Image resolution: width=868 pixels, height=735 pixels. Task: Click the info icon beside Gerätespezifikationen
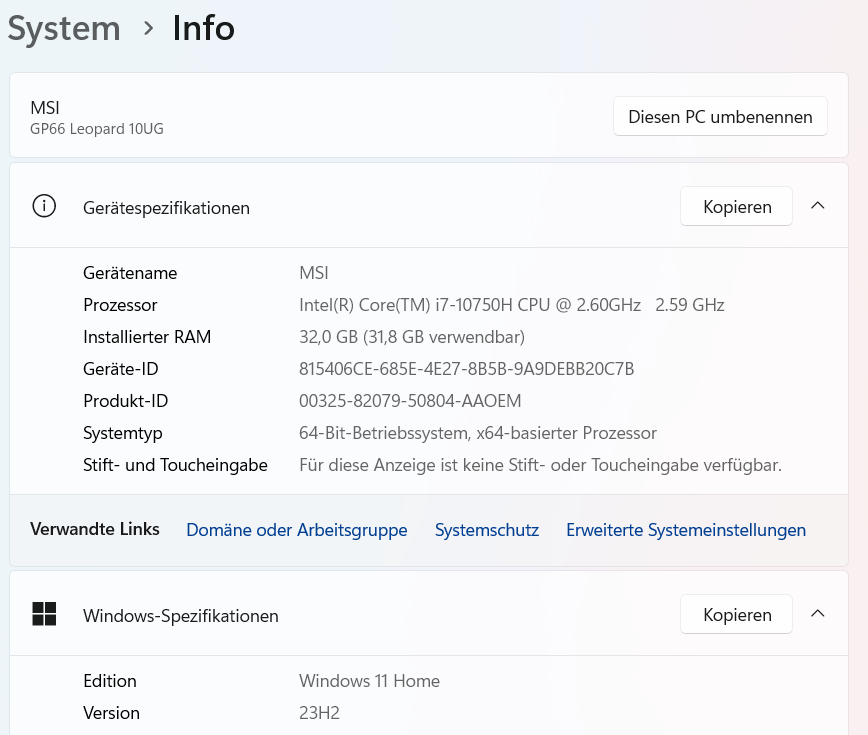pos(44,206)
